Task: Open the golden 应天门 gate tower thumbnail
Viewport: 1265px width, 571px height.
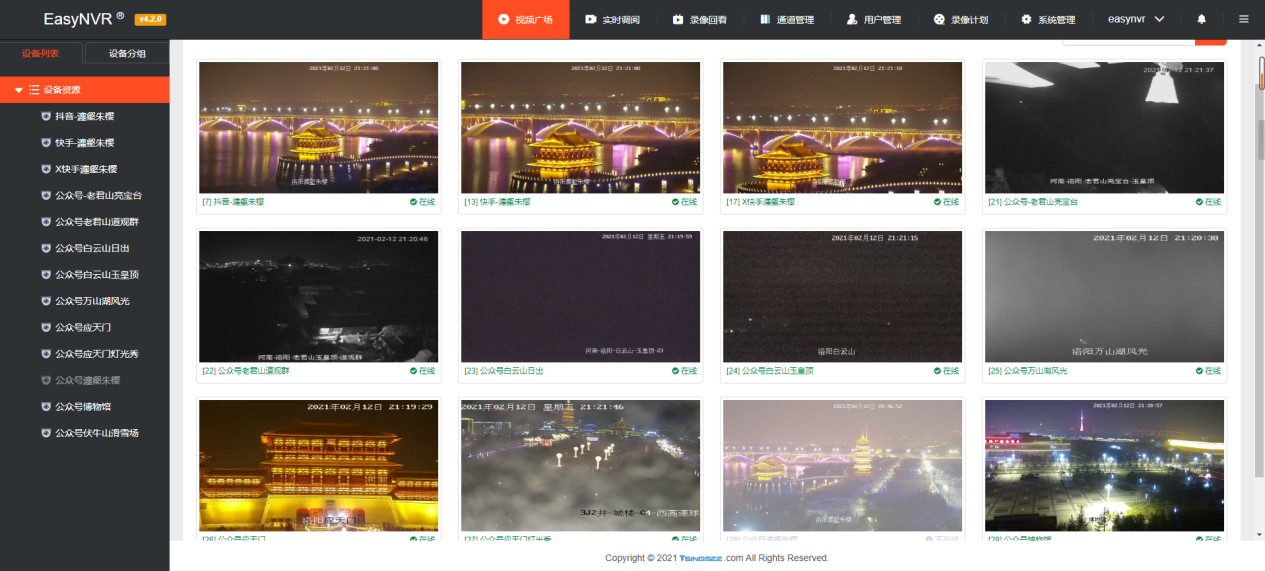Action: [319, 465]
